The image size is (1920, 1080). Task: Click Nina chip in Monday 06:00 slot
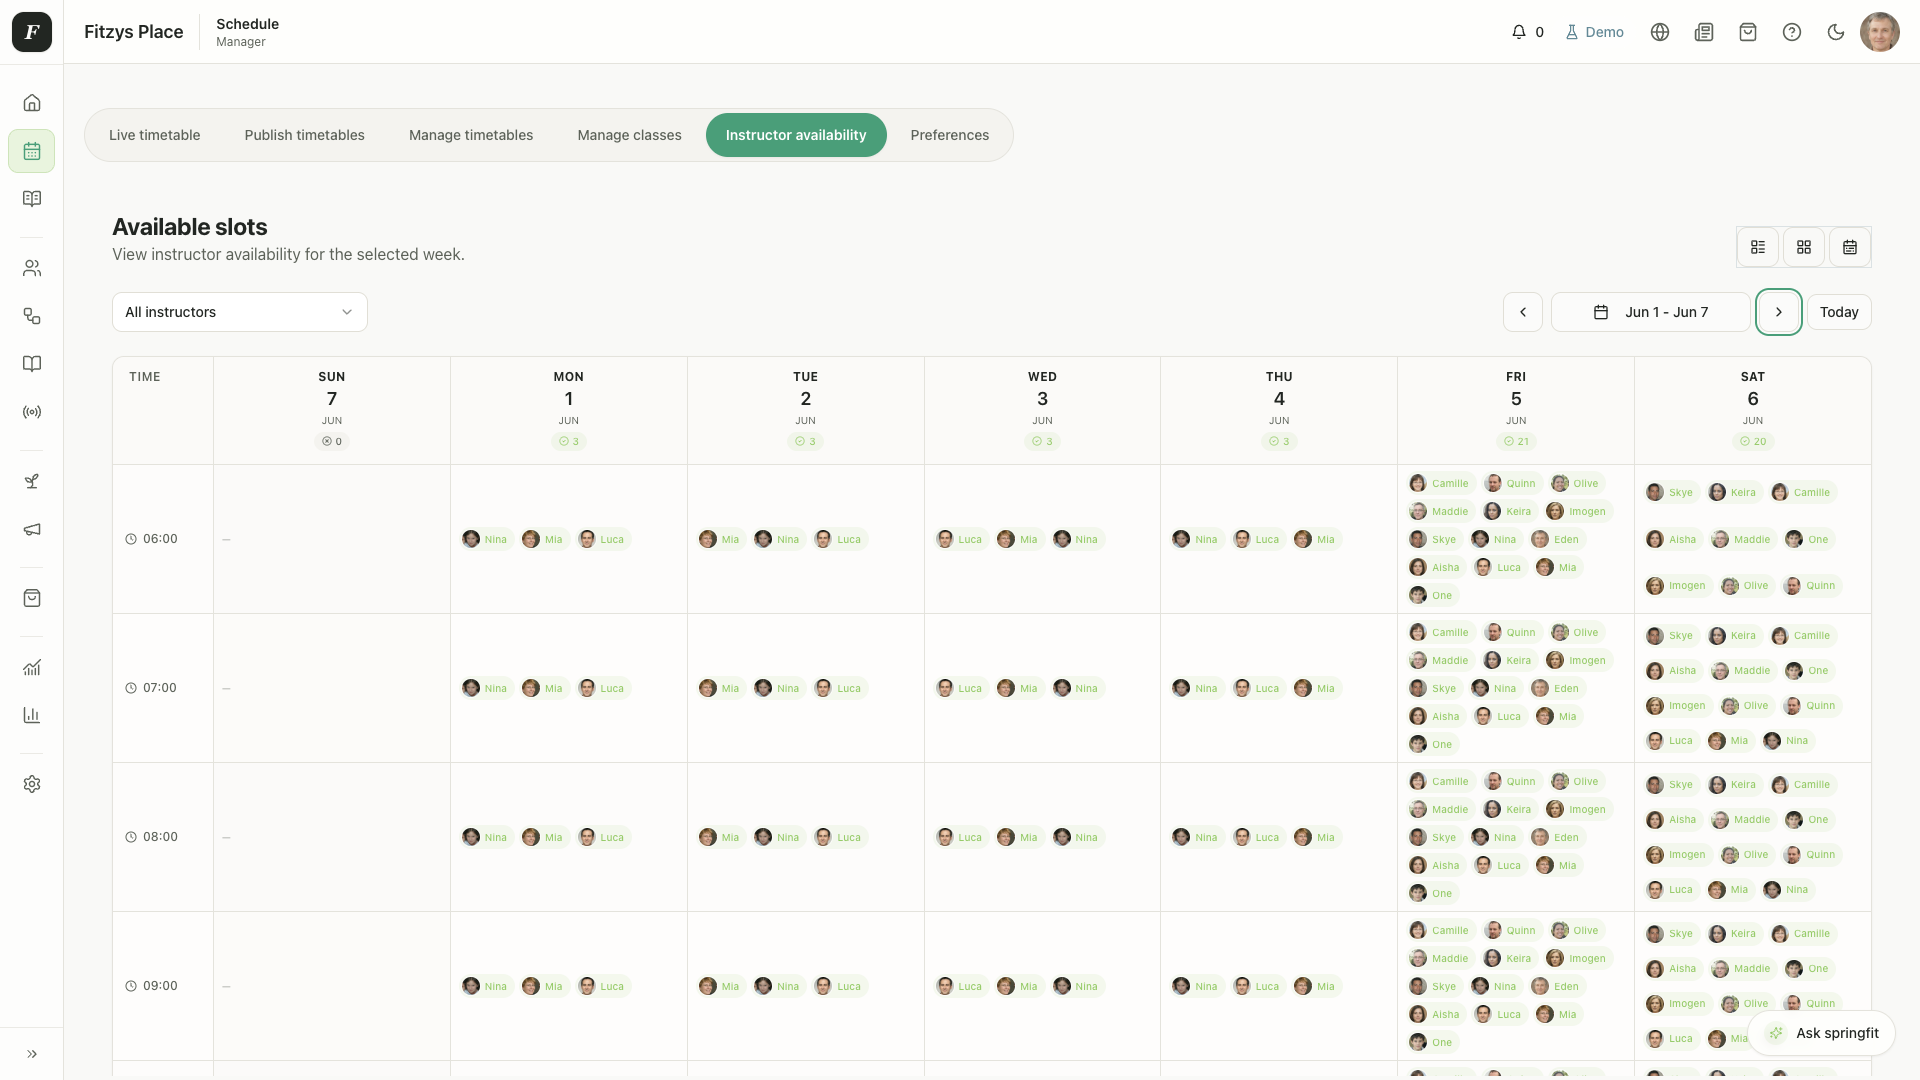point(486,539)
